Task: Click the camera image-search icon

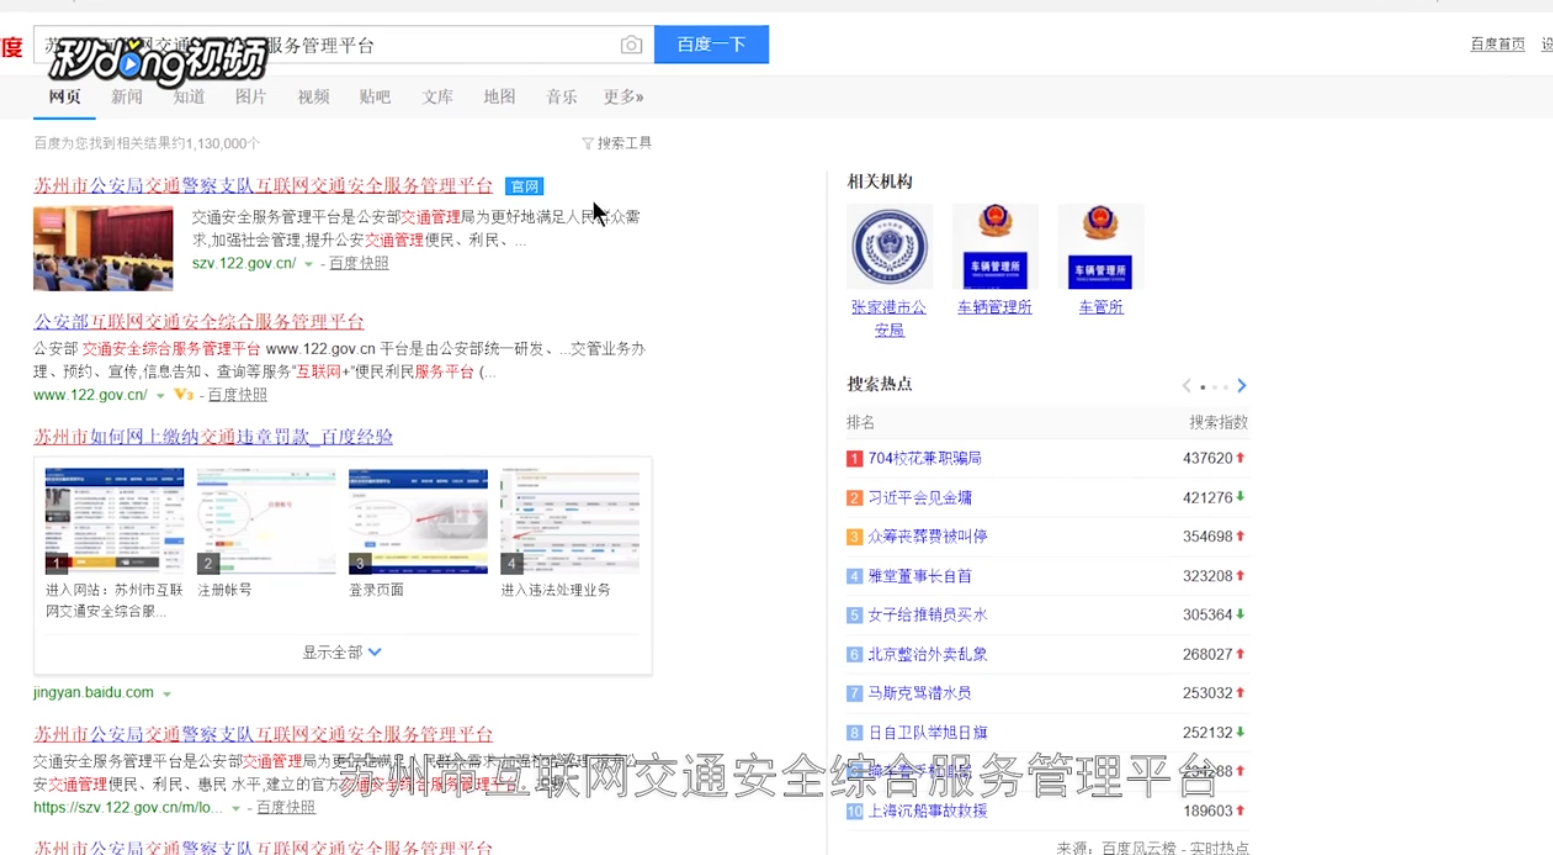Action: click(x=631, y=45)
